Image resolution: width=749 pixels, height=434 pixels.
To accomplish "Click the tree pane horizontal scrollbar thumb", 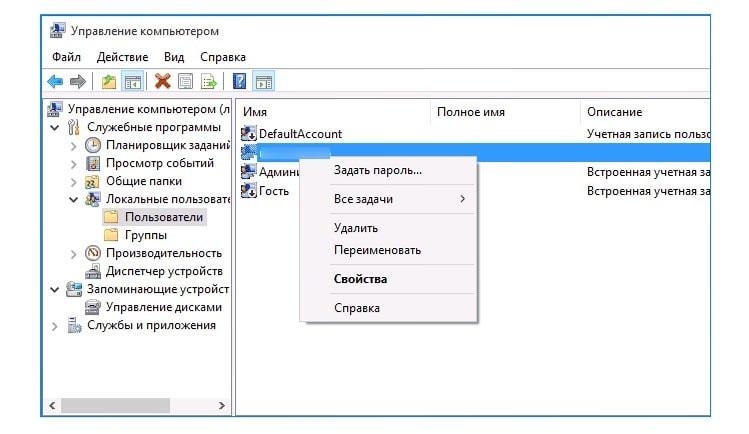I will point(115,405).
